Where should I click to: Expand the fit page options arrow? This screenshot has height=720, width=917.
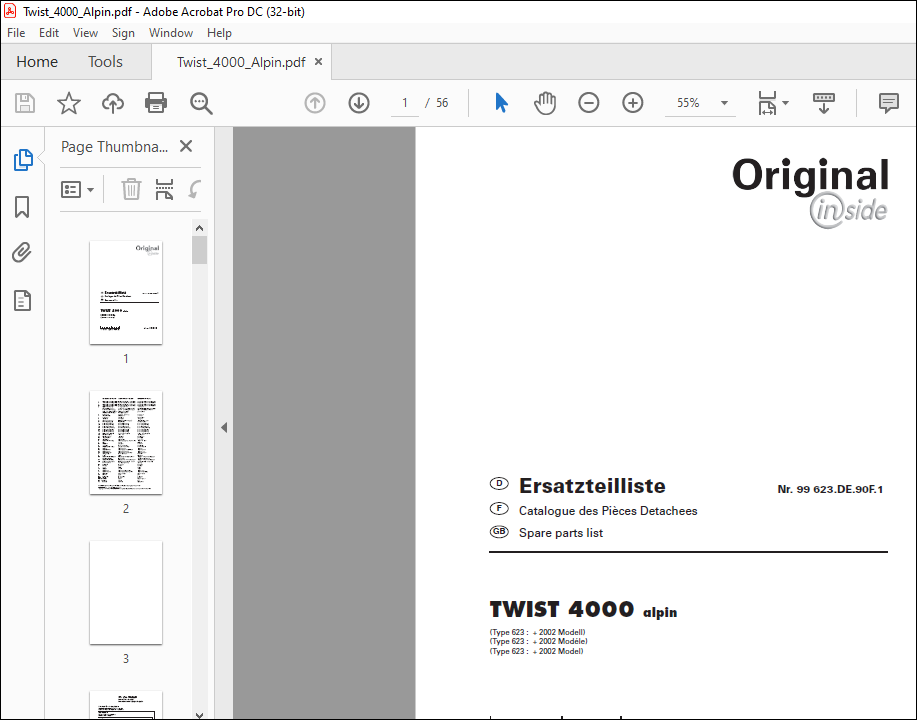(785, 103)
